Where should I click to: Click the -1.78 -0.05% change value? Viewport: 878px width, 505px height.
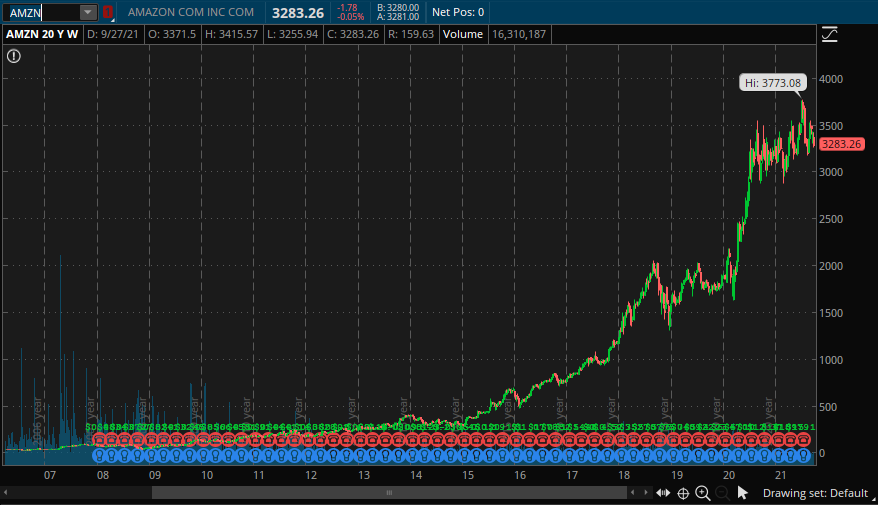point(351,12)
